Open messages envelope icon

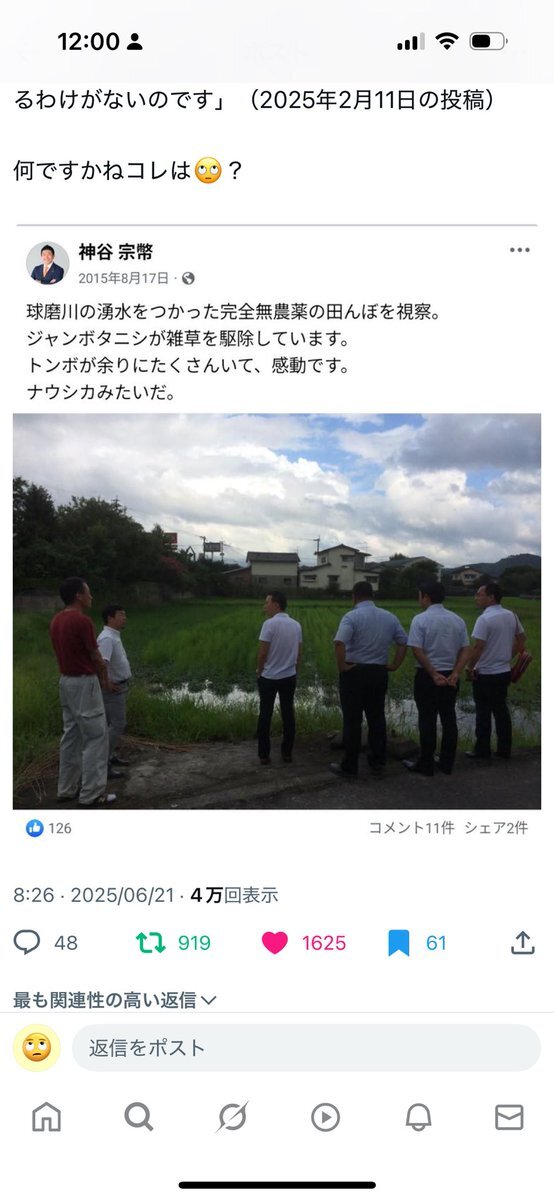click(509, 1117)
